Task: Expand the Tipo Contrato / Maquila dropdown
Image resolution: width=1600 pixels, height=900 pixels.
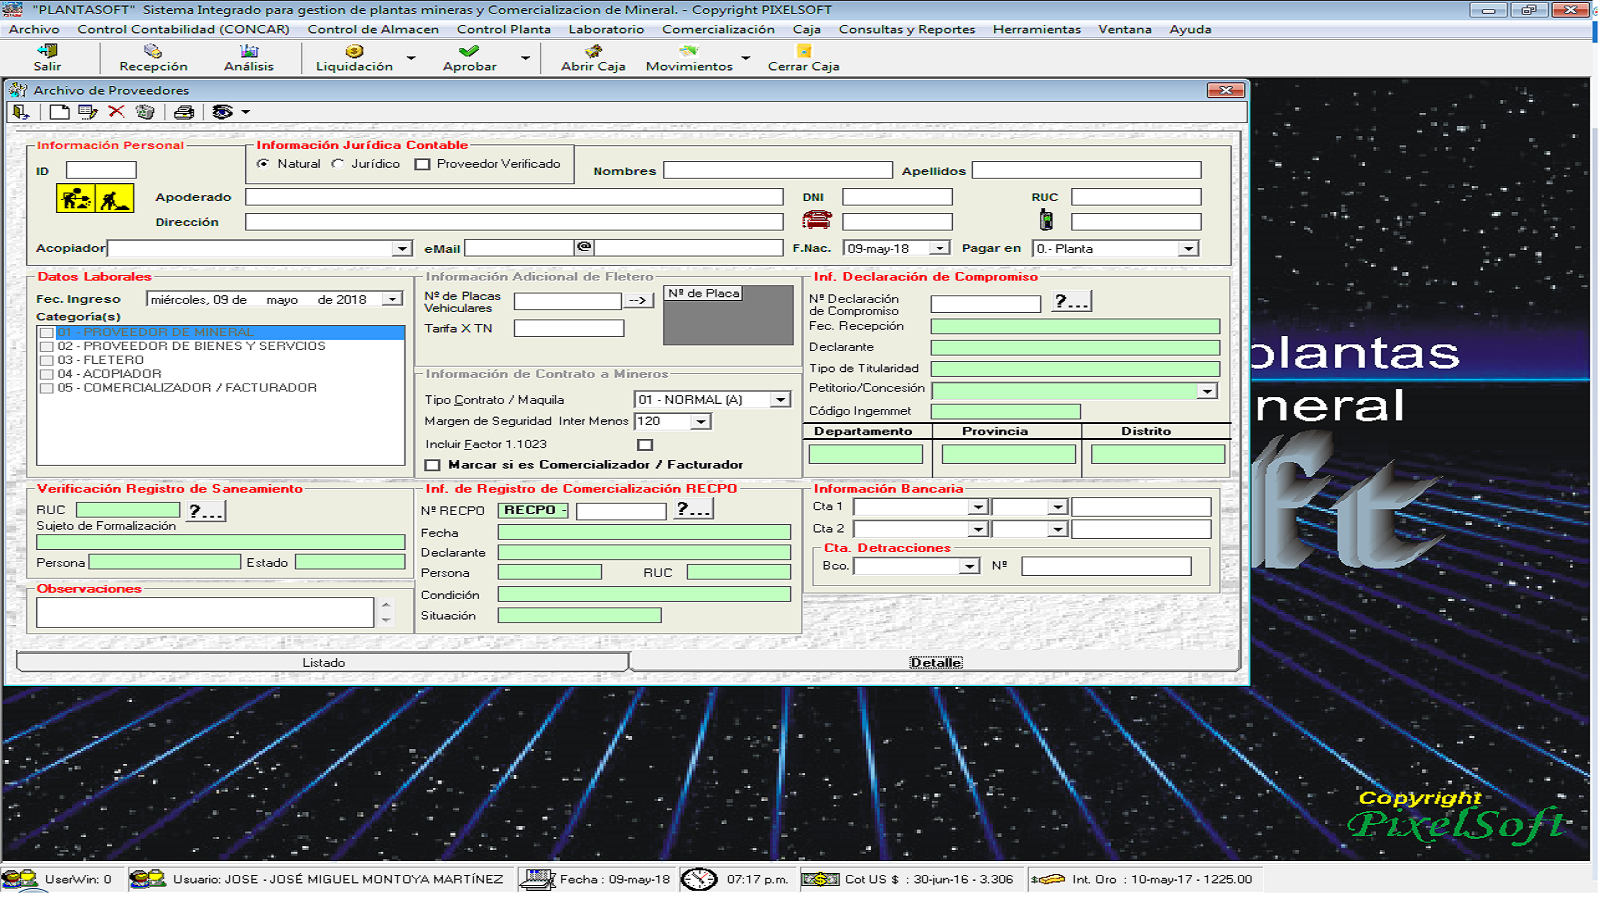Action: click(x=780, y=400)
